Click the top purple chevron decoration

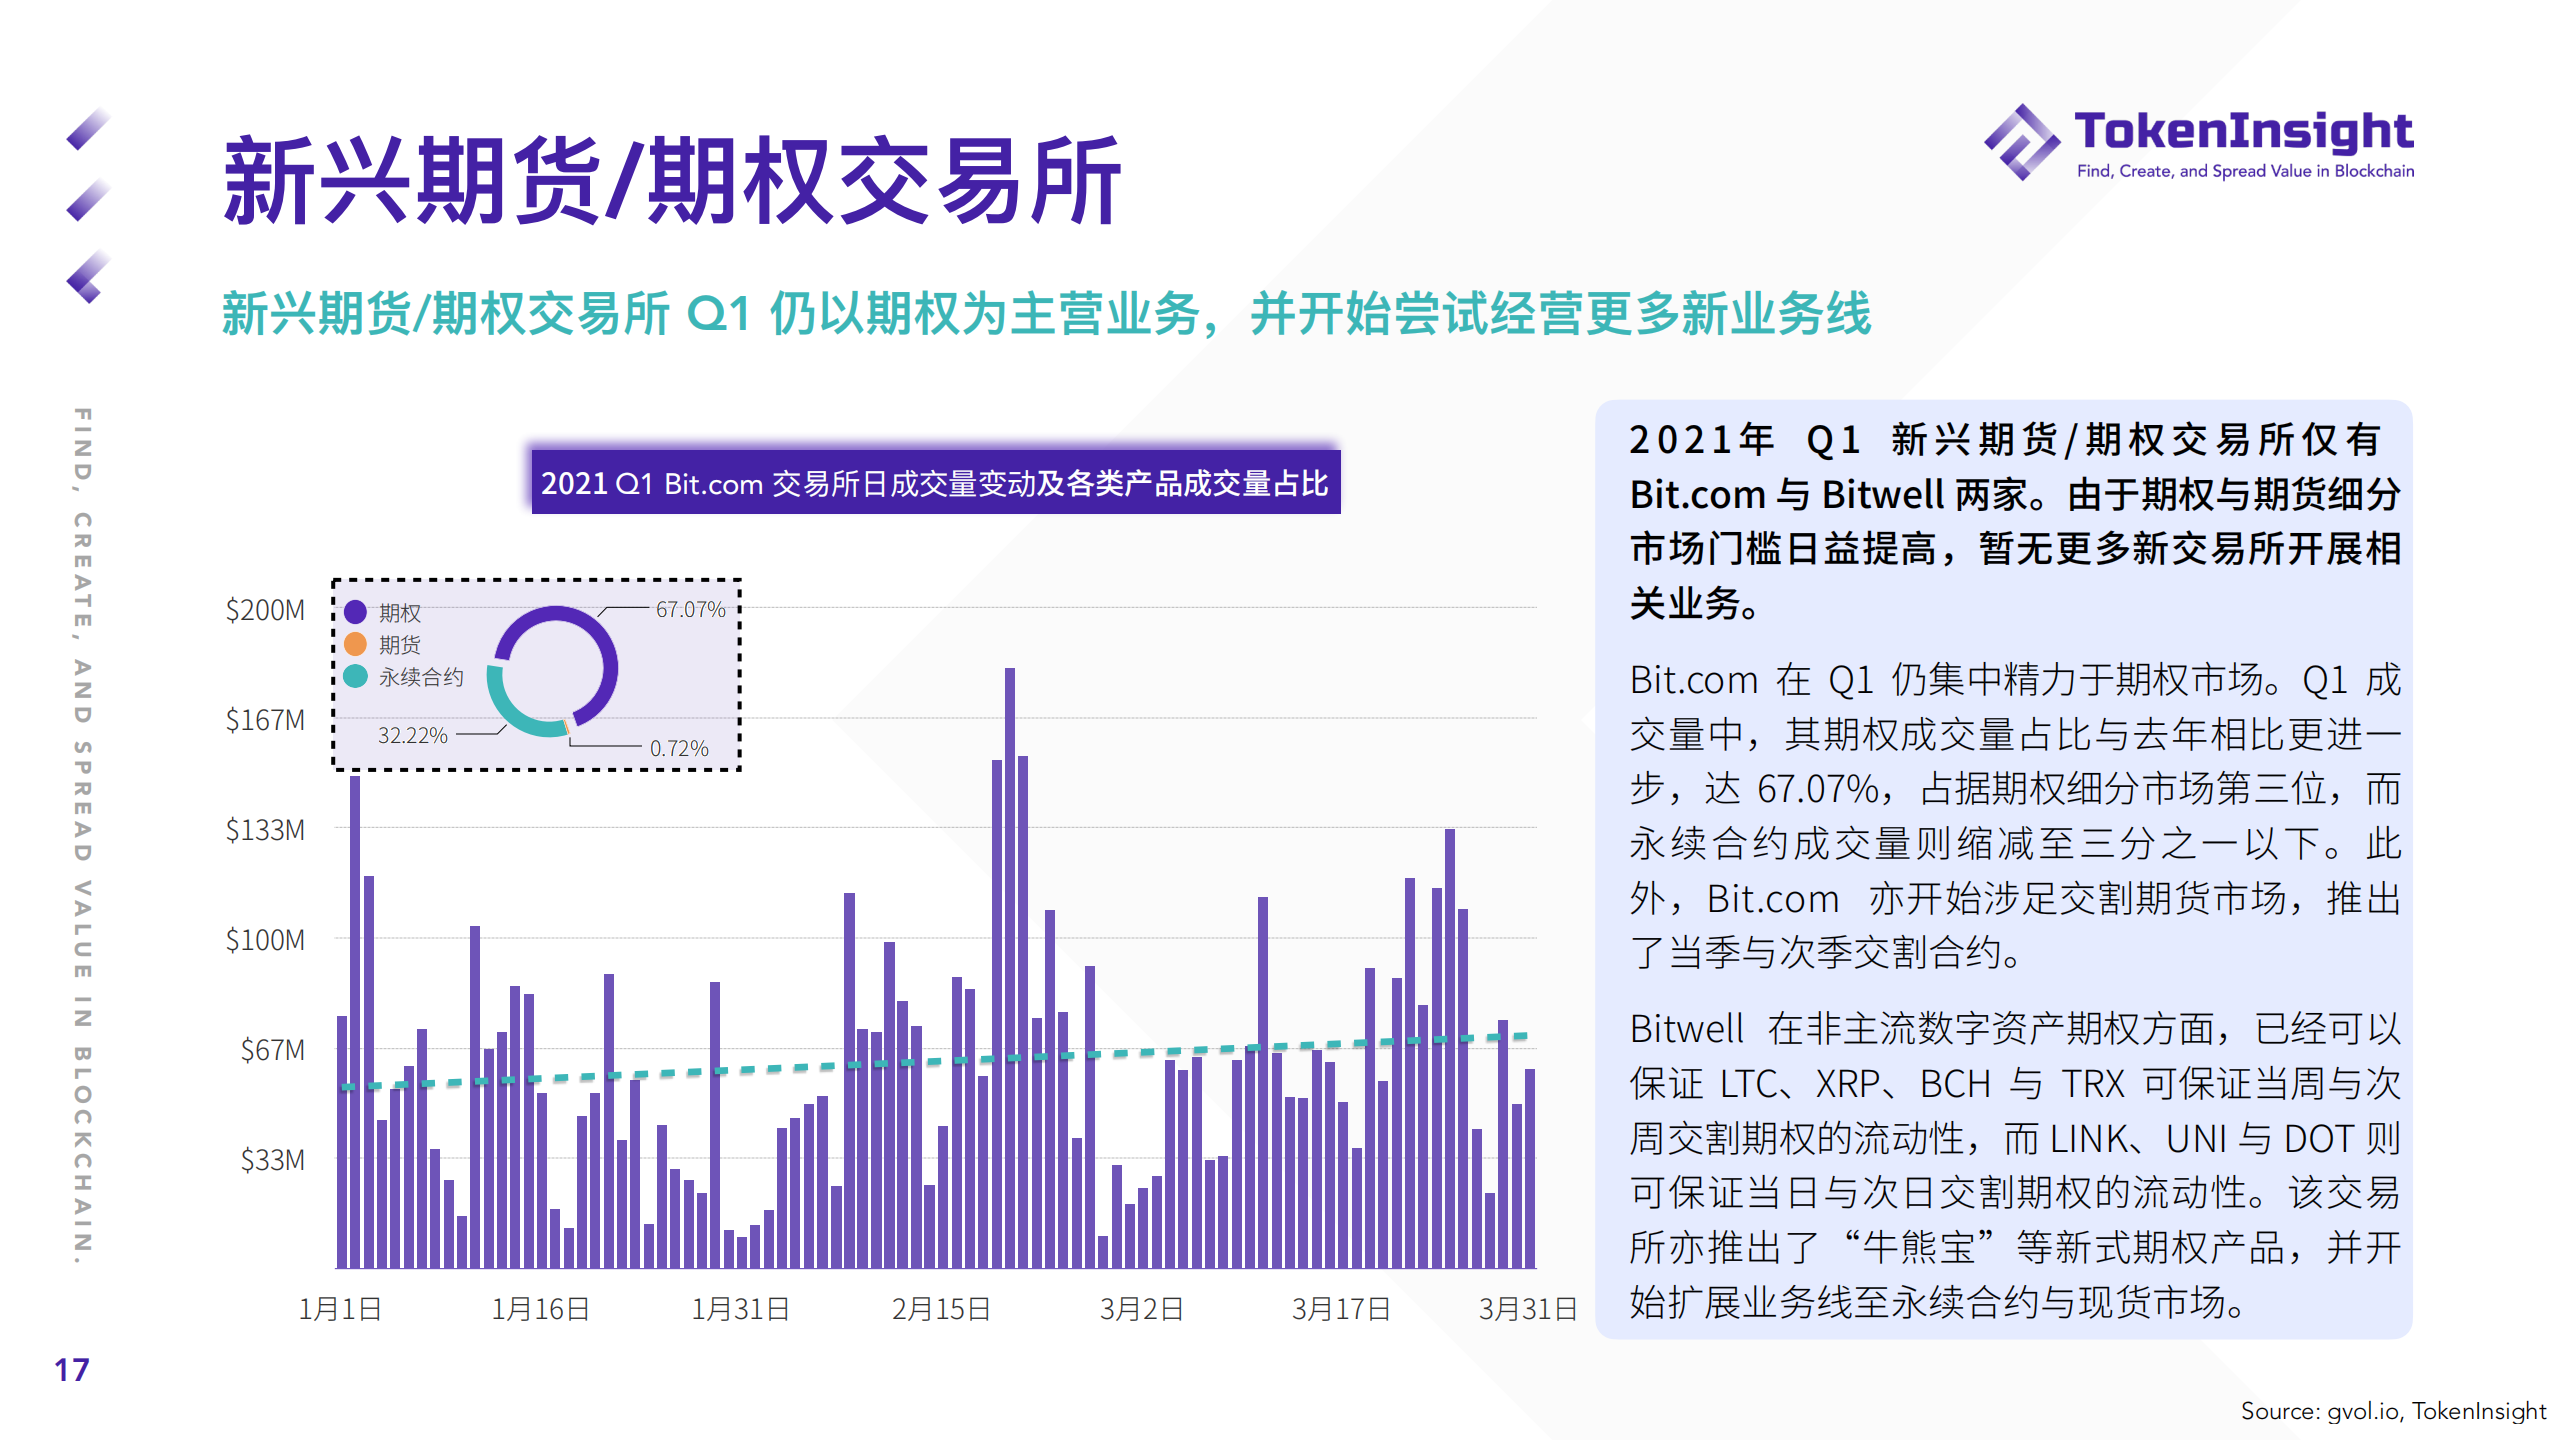[x=88, y=129]
